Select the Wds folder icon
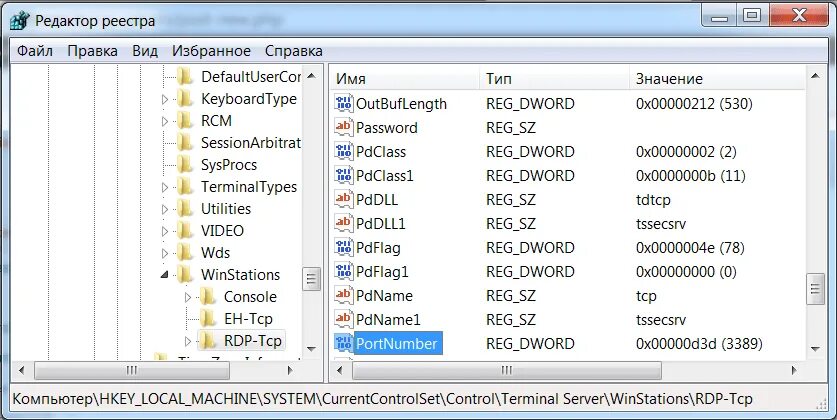Screen dimensions: 837x420 click(185, 252)
